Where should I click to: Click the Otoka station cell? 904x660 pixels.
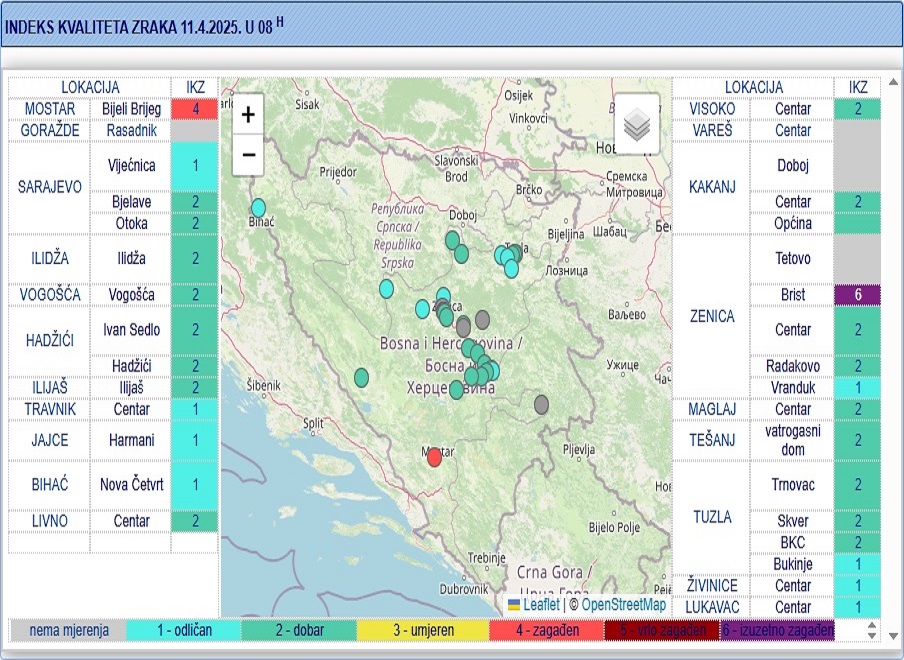coord(131,223)
